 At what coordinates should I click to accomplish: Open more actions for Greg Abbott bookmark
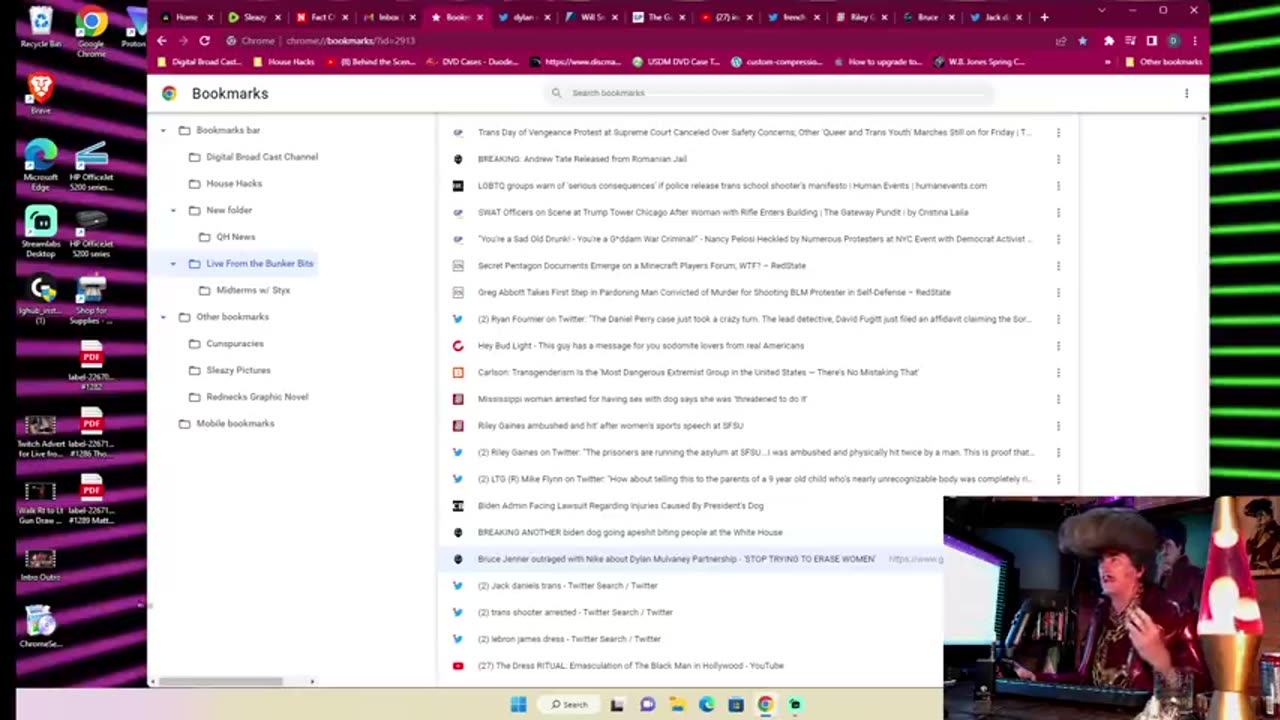(1058, 292)
